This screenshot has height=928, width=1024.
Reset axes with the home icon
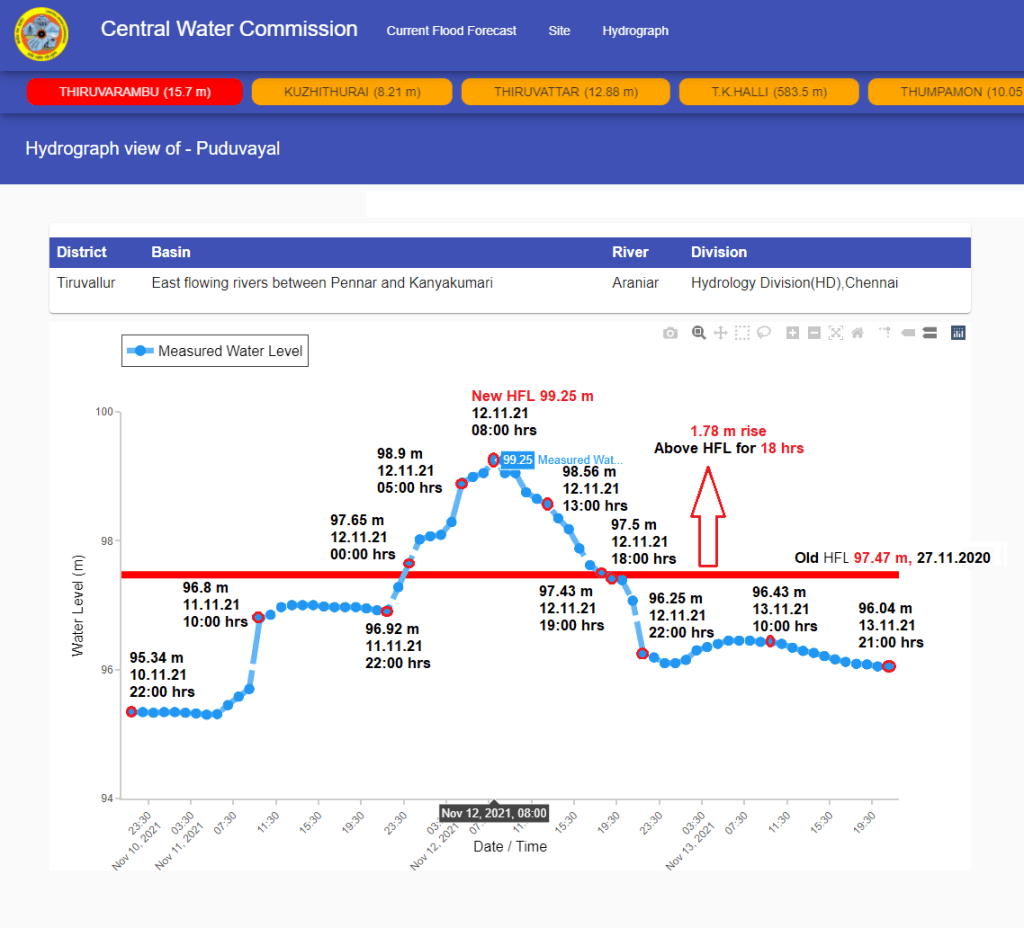(x=857, y=333)
